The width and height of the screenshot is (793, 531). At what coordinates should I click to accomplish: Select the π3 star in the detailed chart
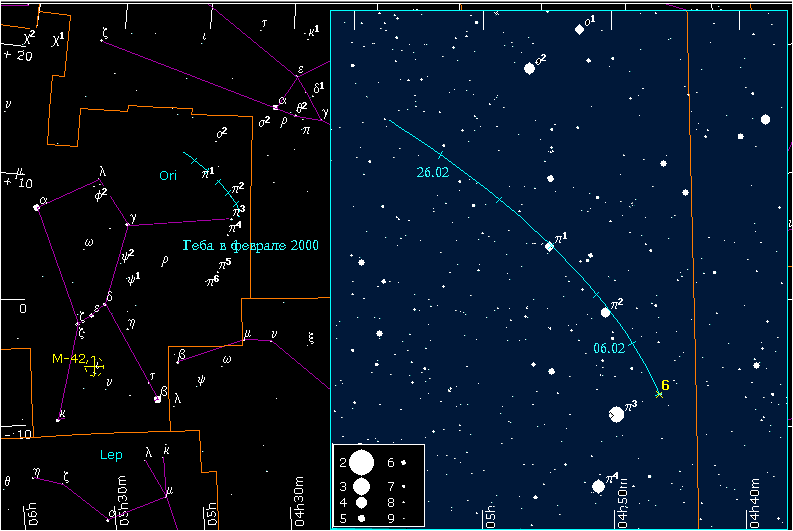click(616, 414)
